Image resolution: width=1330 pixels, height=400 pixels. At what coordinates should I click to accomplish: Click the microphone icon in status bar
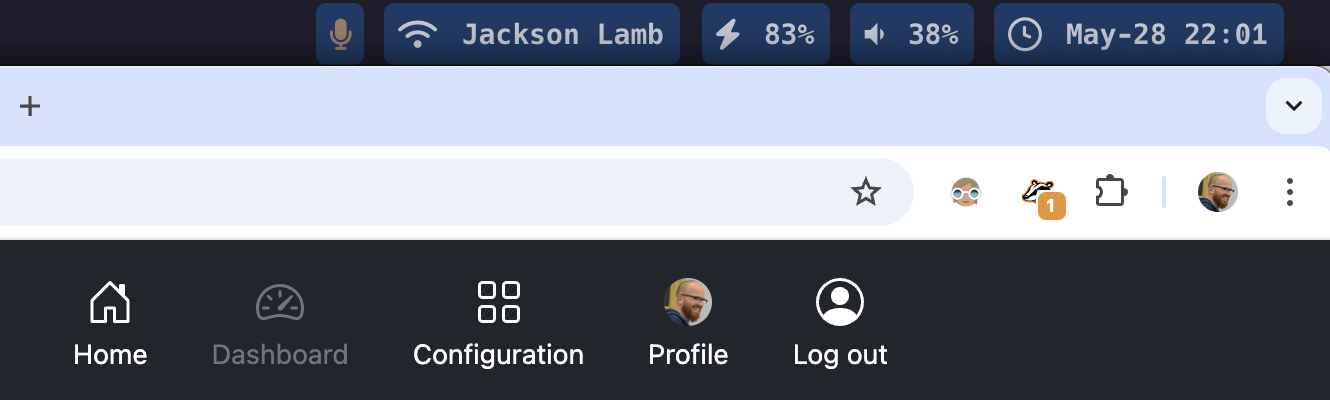pyautogui.click(x=340, y=34)
